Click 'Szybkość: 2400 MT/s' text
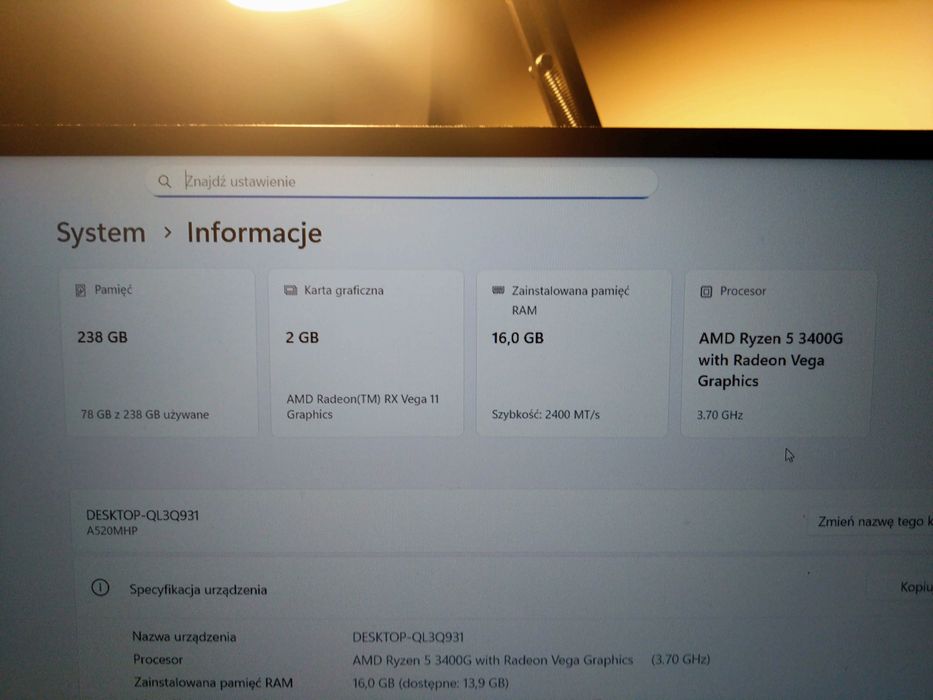This screenshot has height=700, width=933. (546, 414)
